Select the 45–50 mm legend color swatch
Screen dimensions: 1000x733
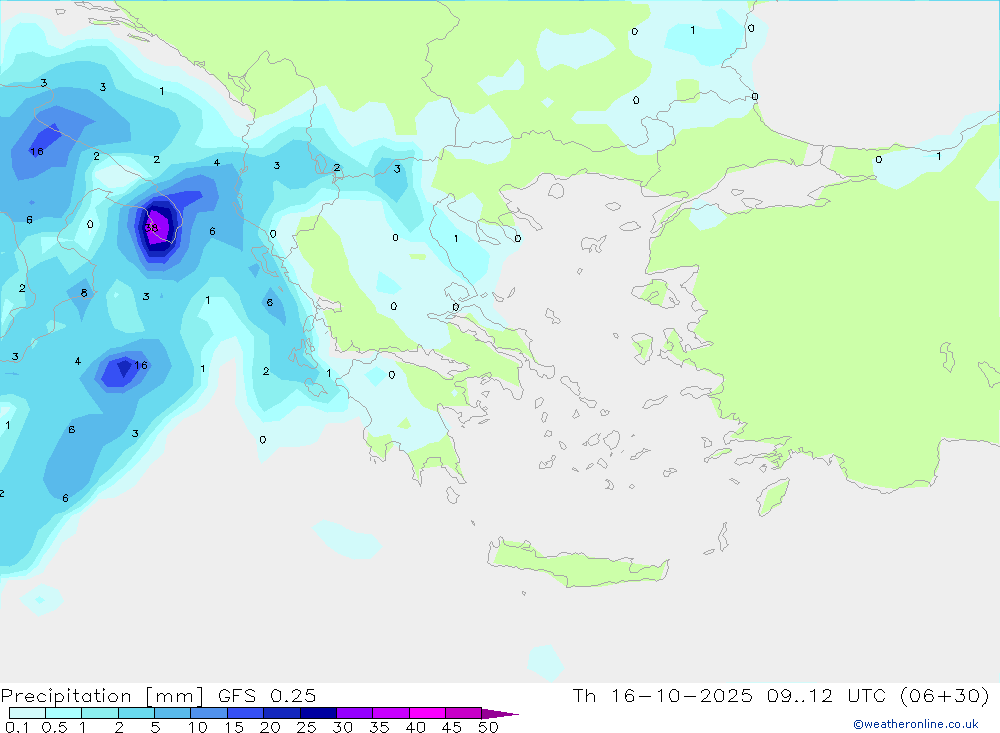tap(463, 713)
